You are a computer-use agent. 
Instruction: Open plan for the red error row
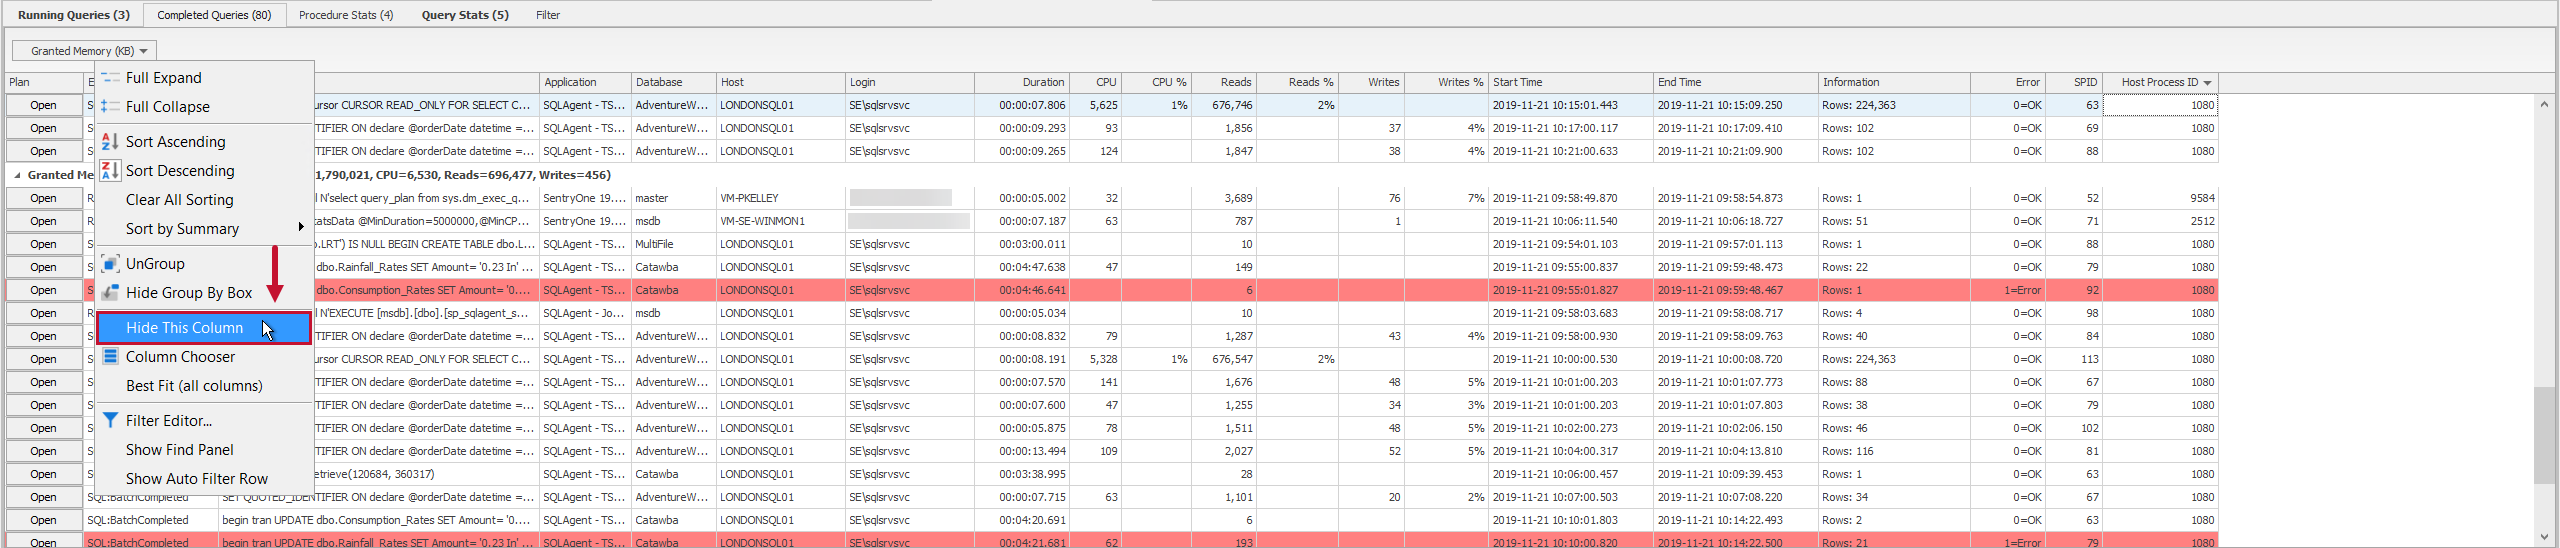tap(43, 290)
